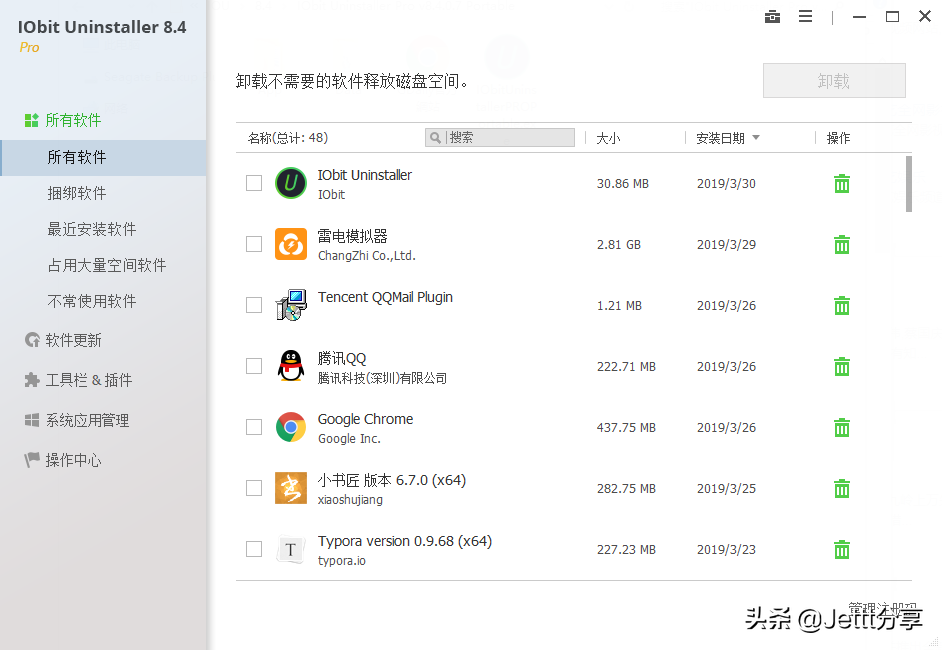Click the software list vertical scrollbar
The image size is (942, 650).
909,184
